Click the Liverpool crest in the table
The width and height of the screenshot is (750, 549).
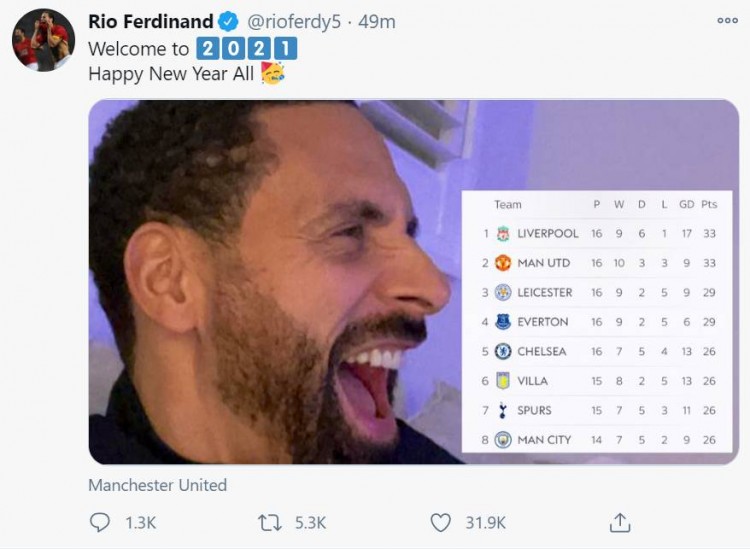(x=502, y=233)
